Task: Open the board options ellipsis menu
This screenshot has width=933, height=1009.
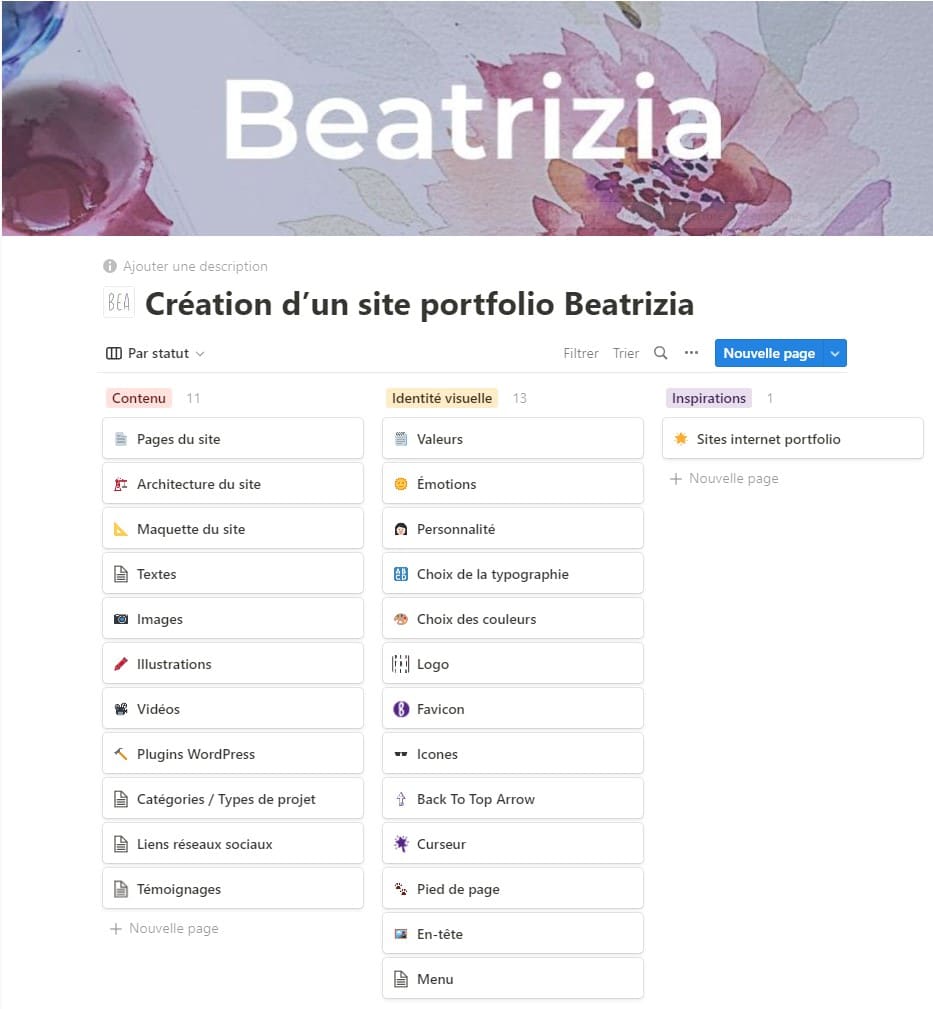Action: 691,352
